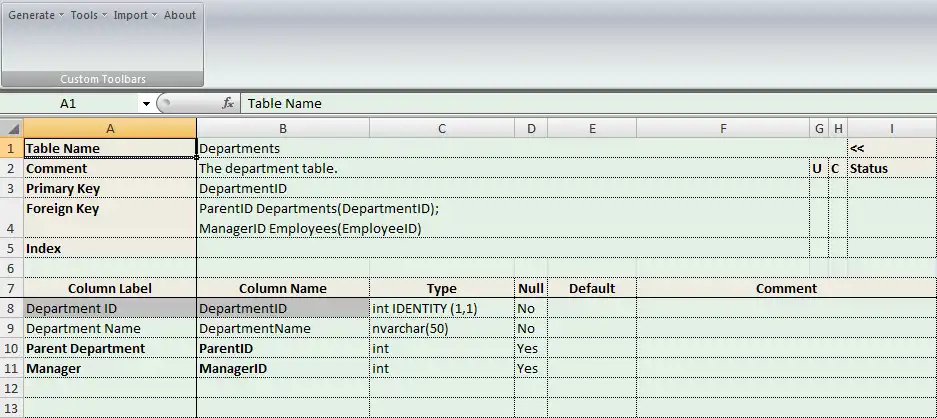Select column H header
The image size is (937, 418).
[x=838, y=128]
